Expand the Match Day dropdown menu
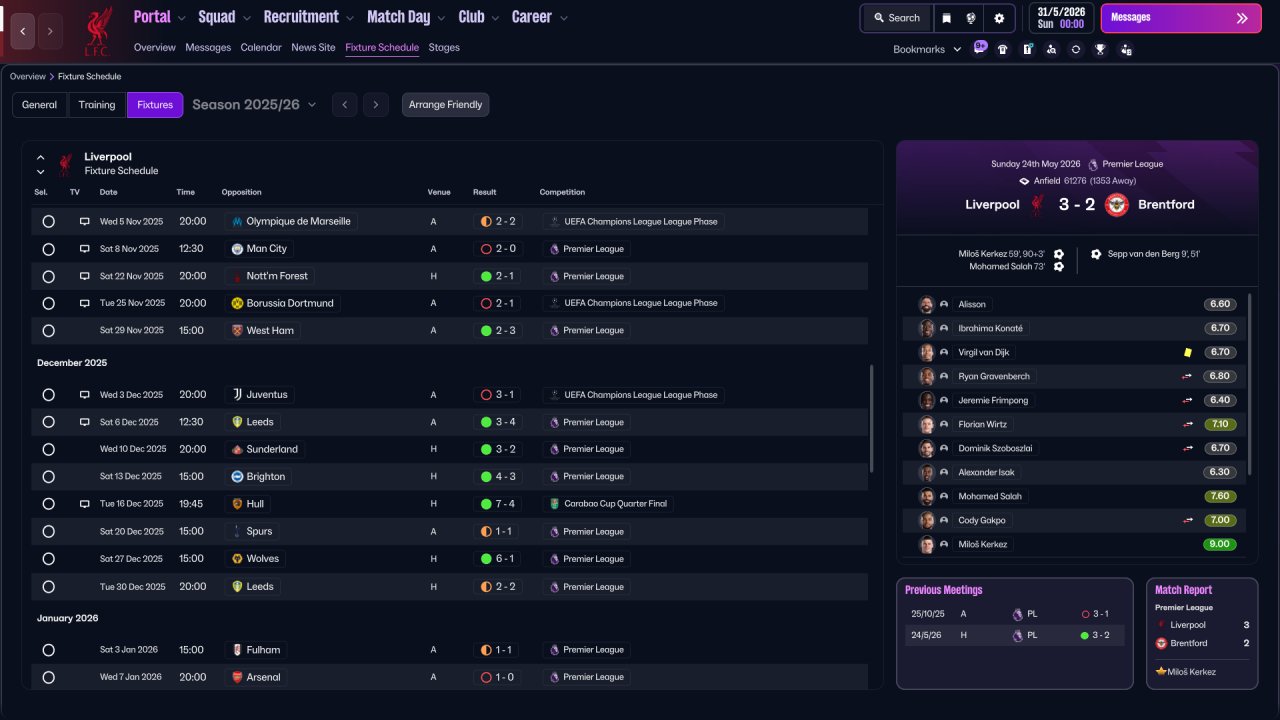The image size is (1280, 720). coord(406,17)
